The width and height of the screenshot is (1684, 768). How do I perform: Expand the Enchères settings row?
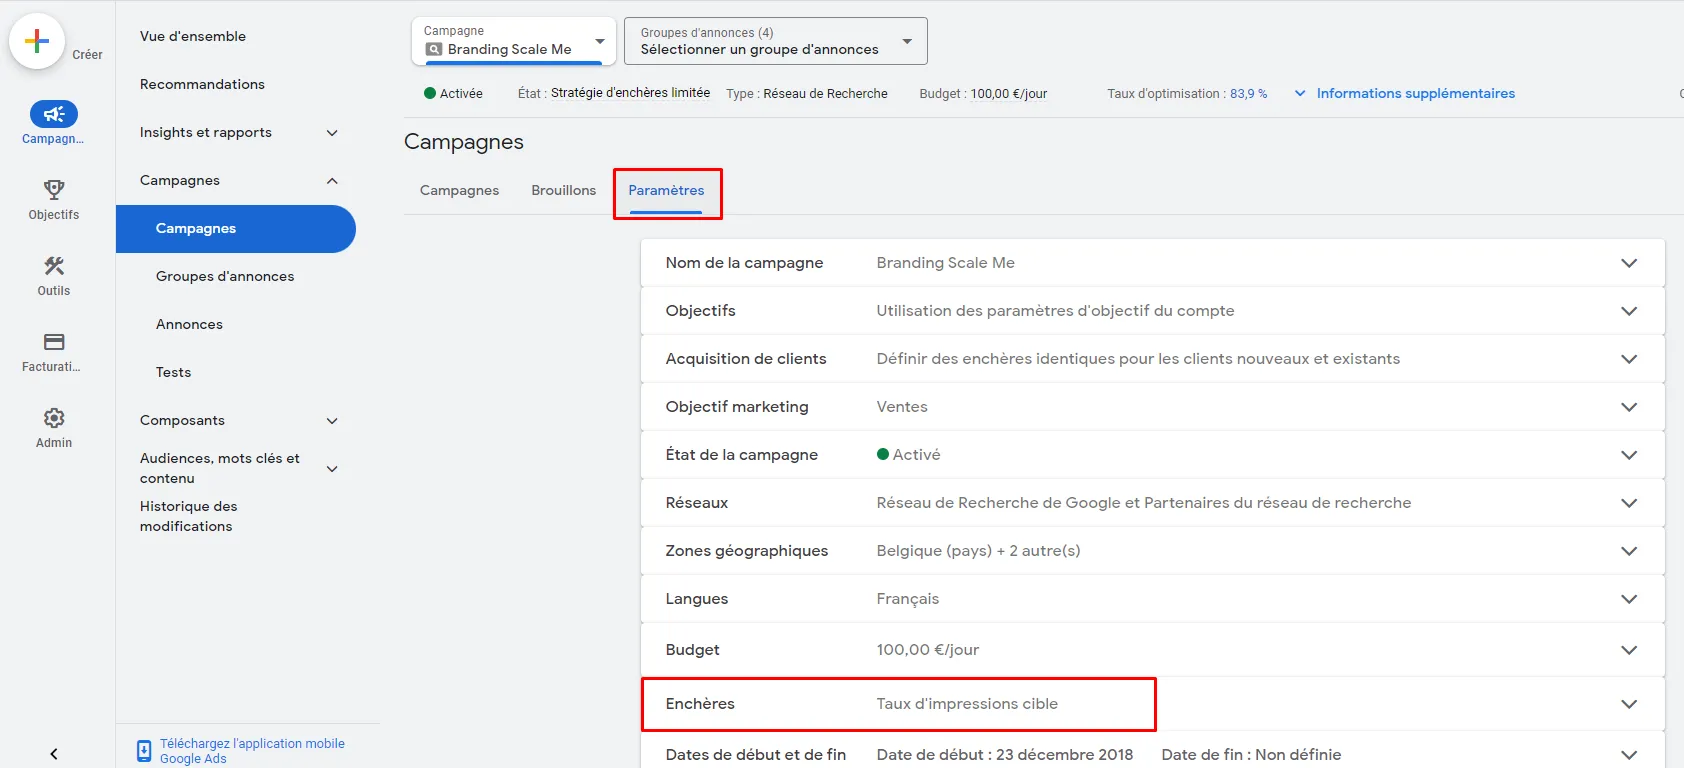1629,704
